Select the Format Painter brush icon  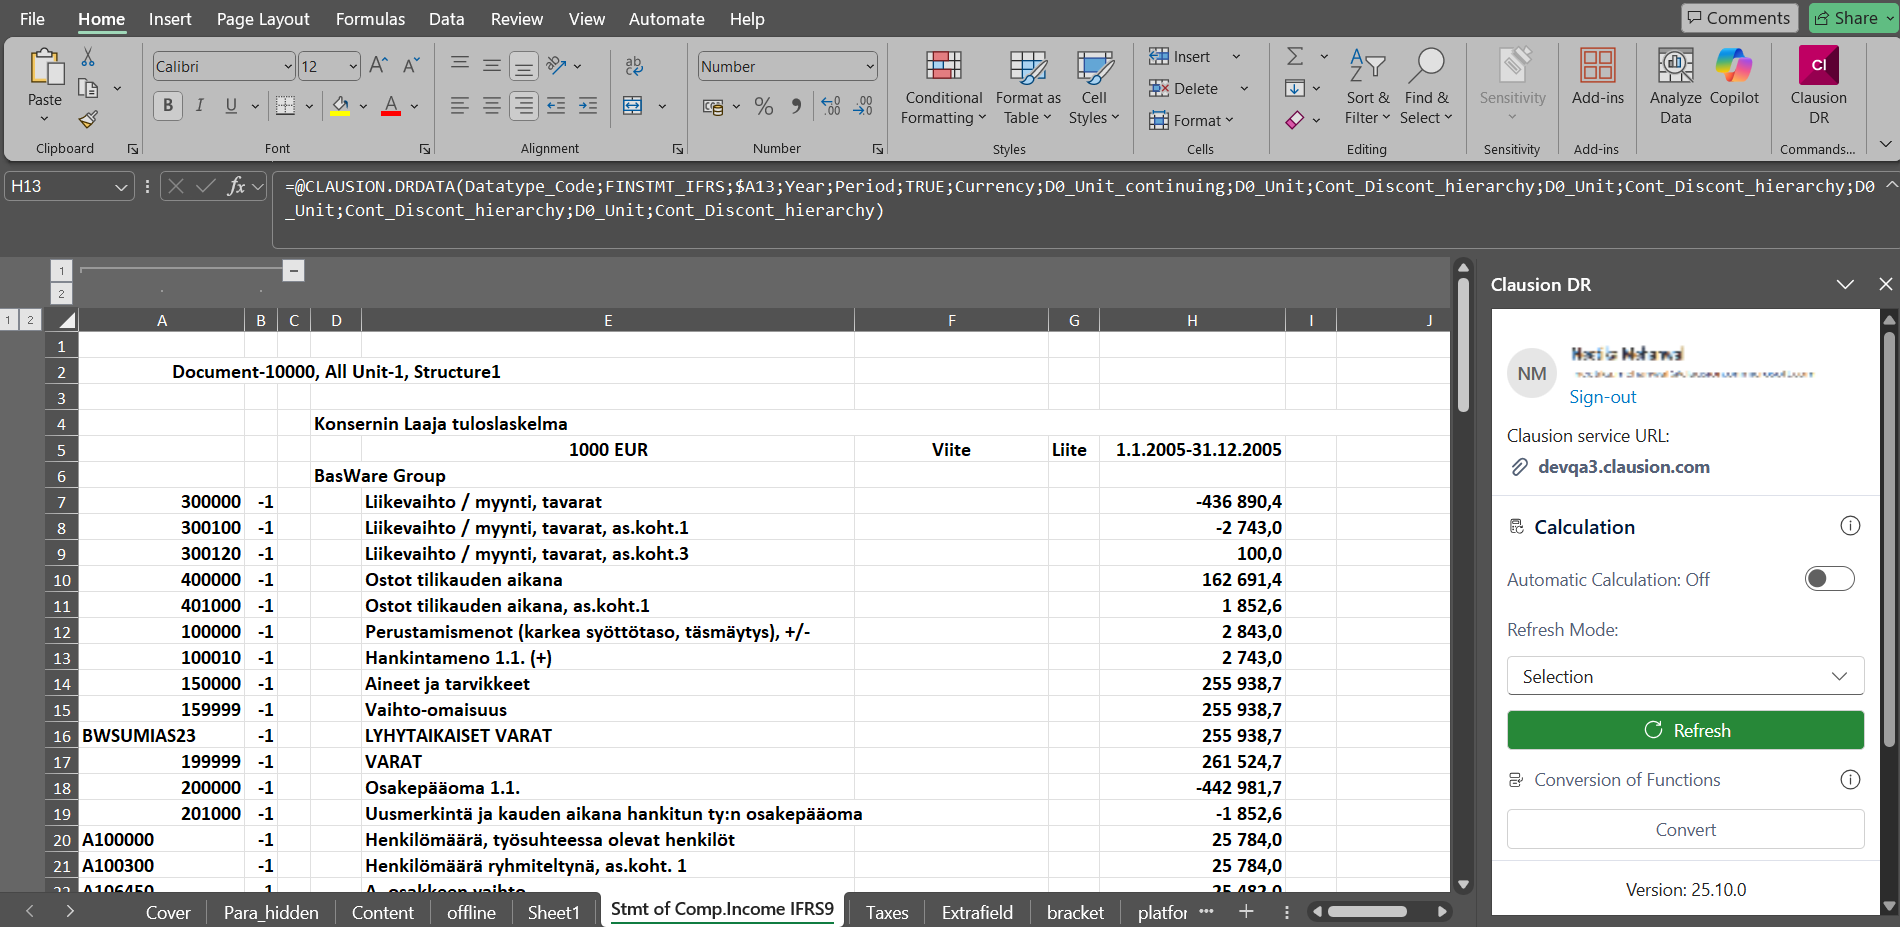pos(88,120)
